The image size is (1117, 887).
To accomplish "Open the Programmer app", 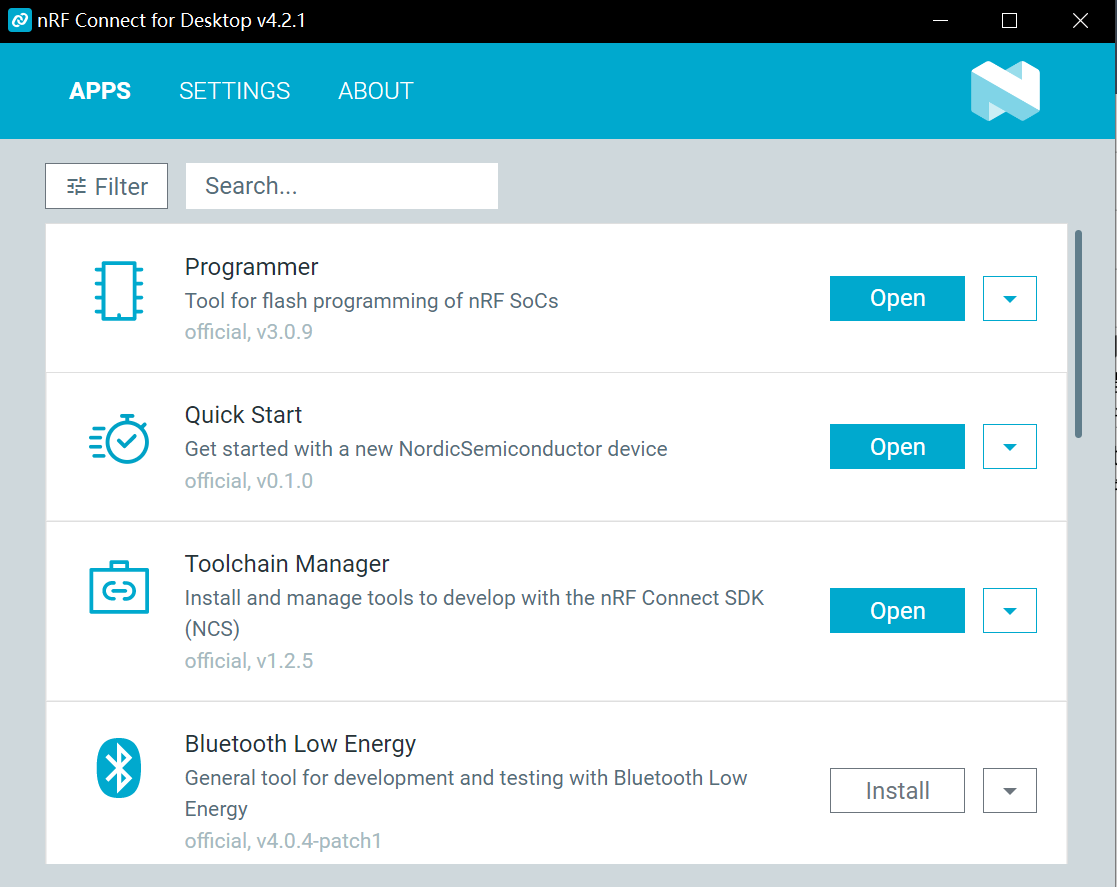I will pyautogui.click(x=897, y=299).
